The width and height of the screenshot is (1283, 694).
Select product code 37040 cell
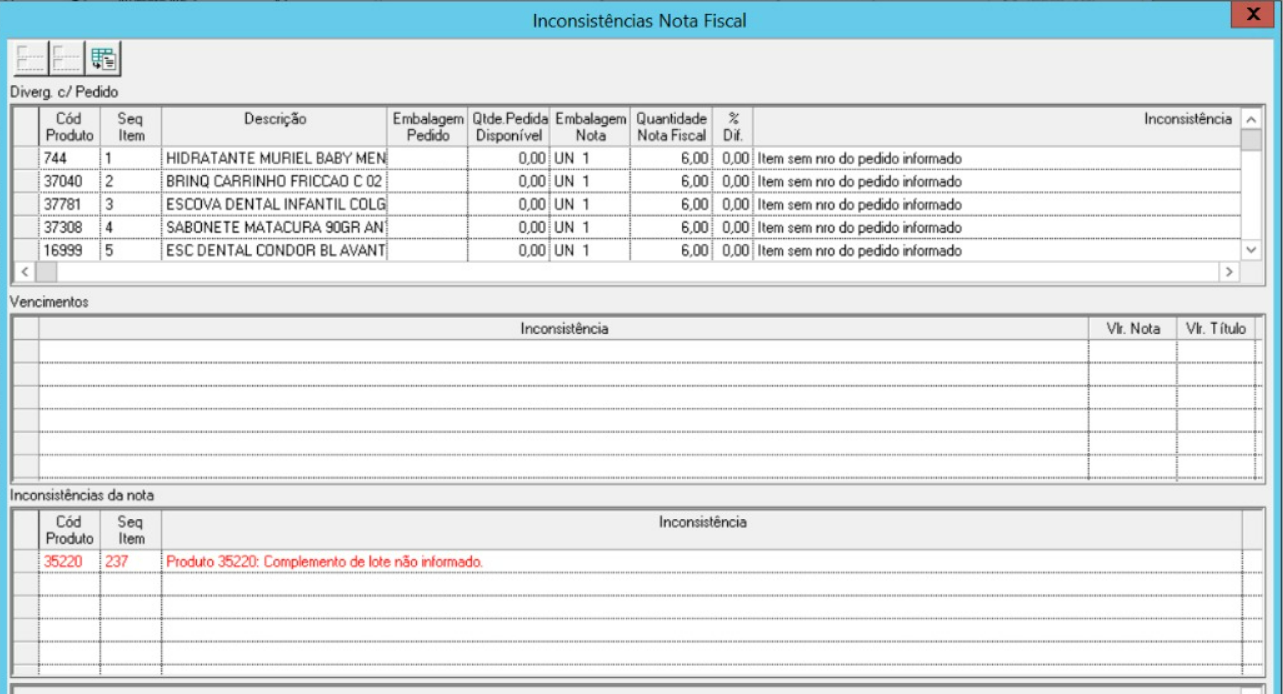(71, 181)
